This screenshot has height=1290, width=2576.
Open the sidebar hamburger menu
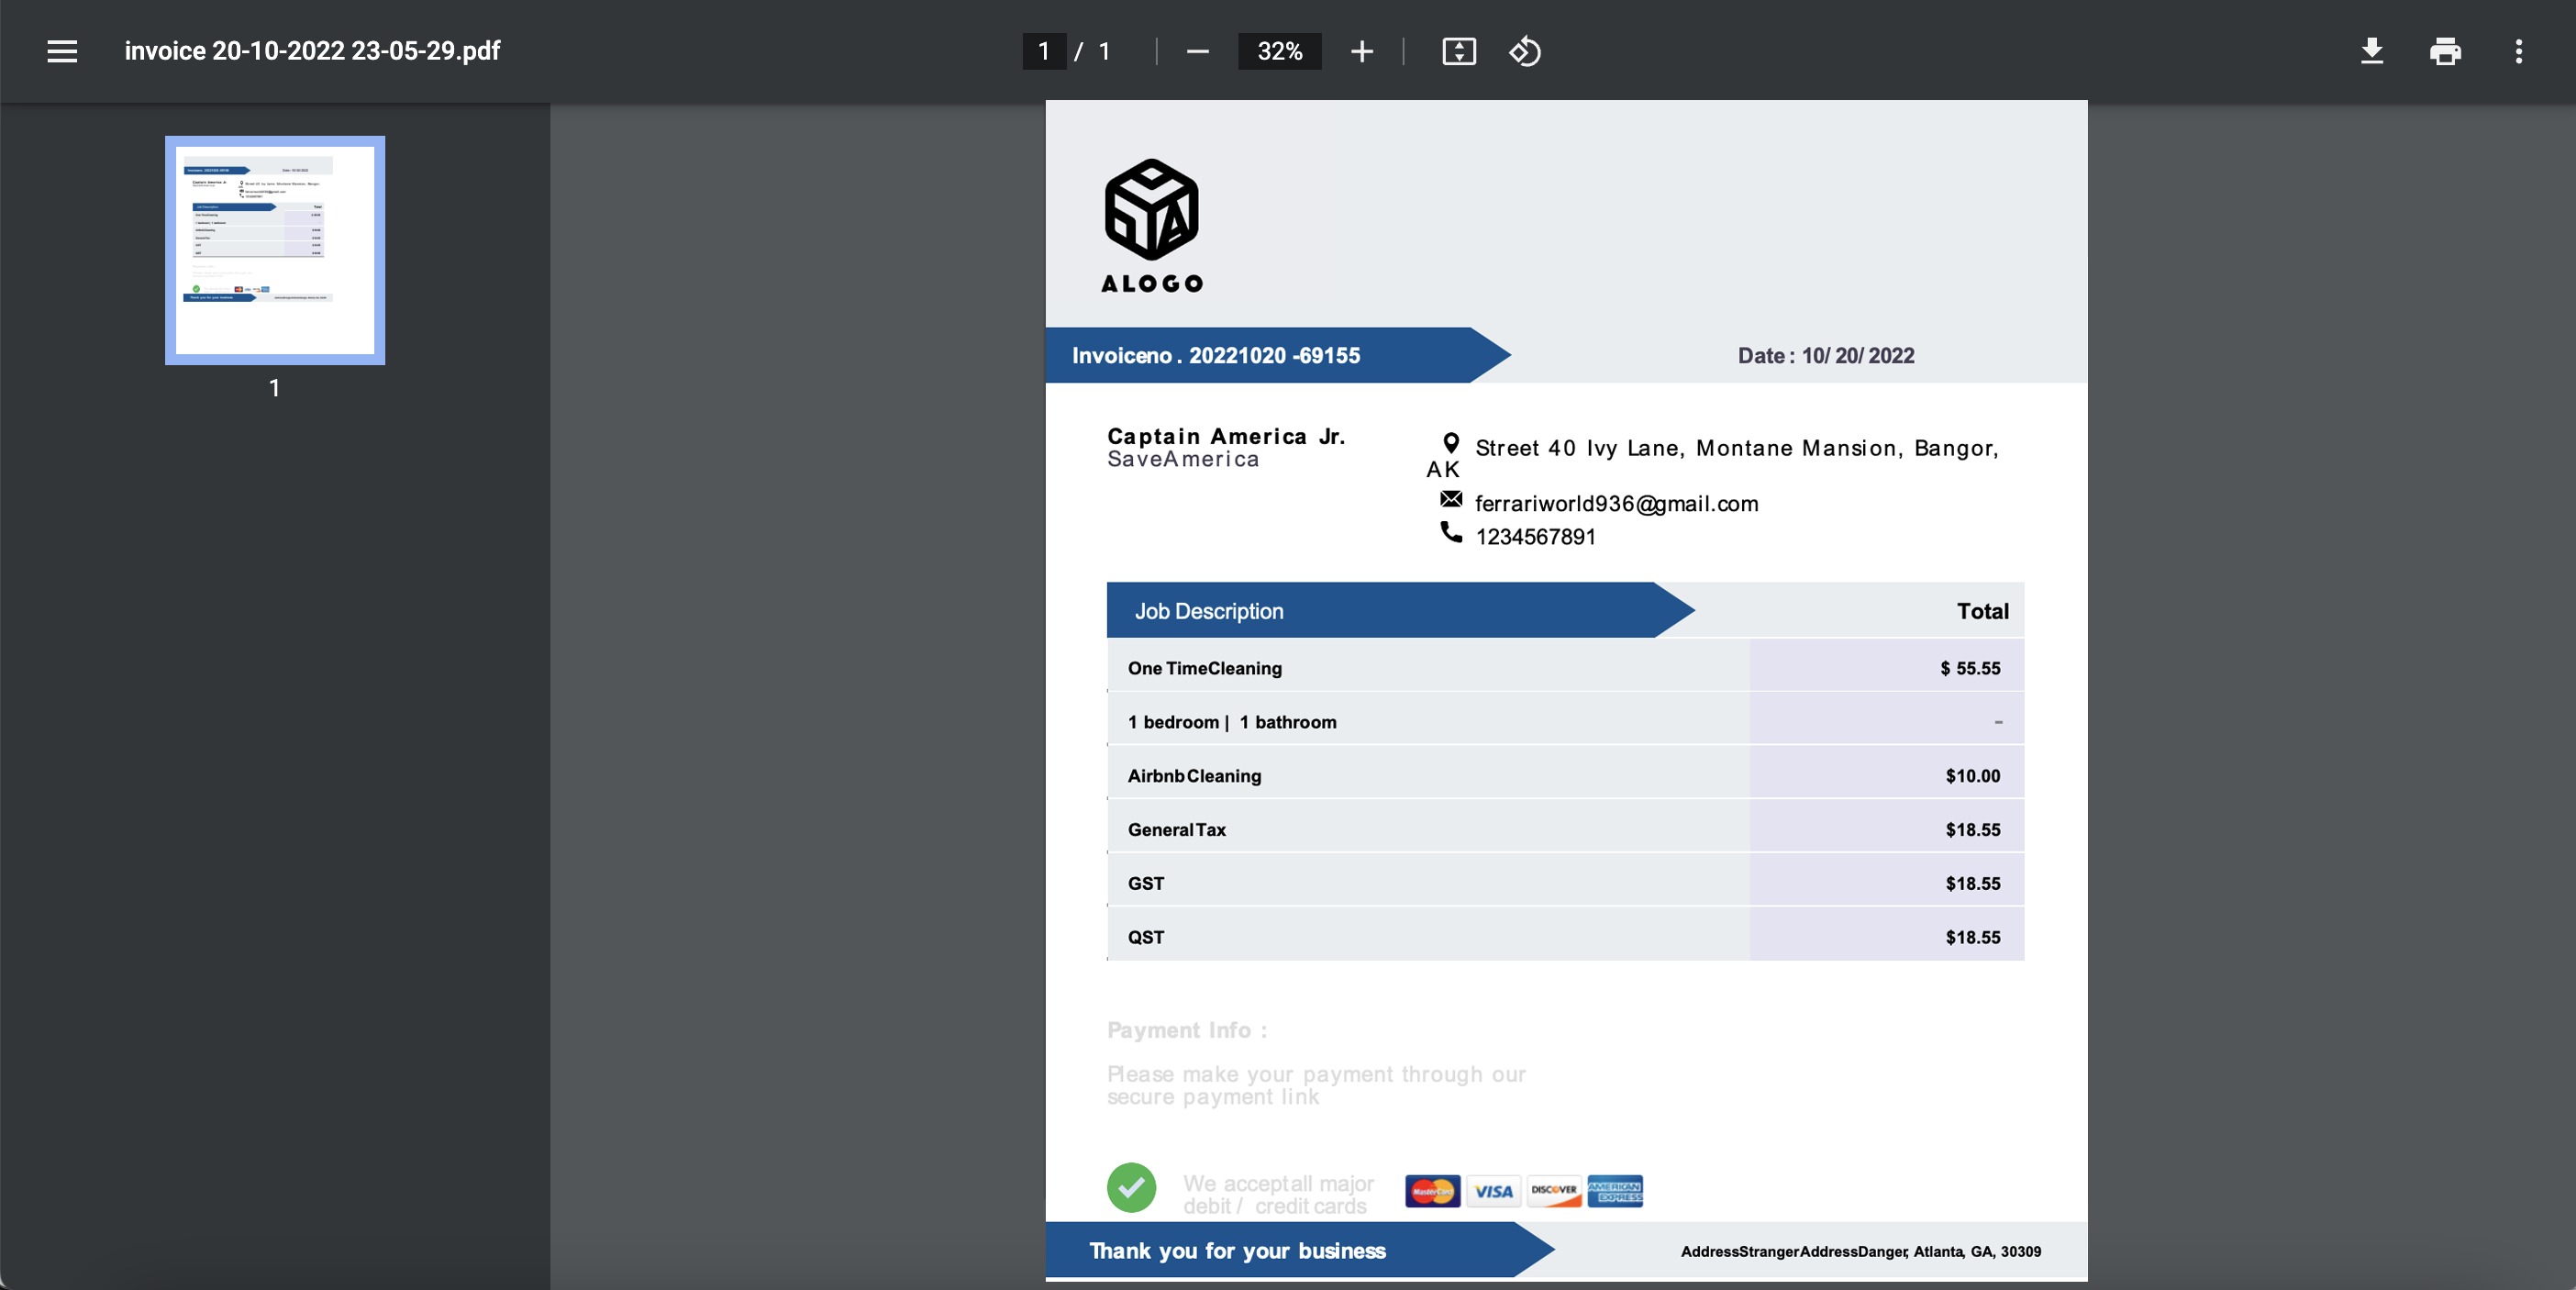62,51
